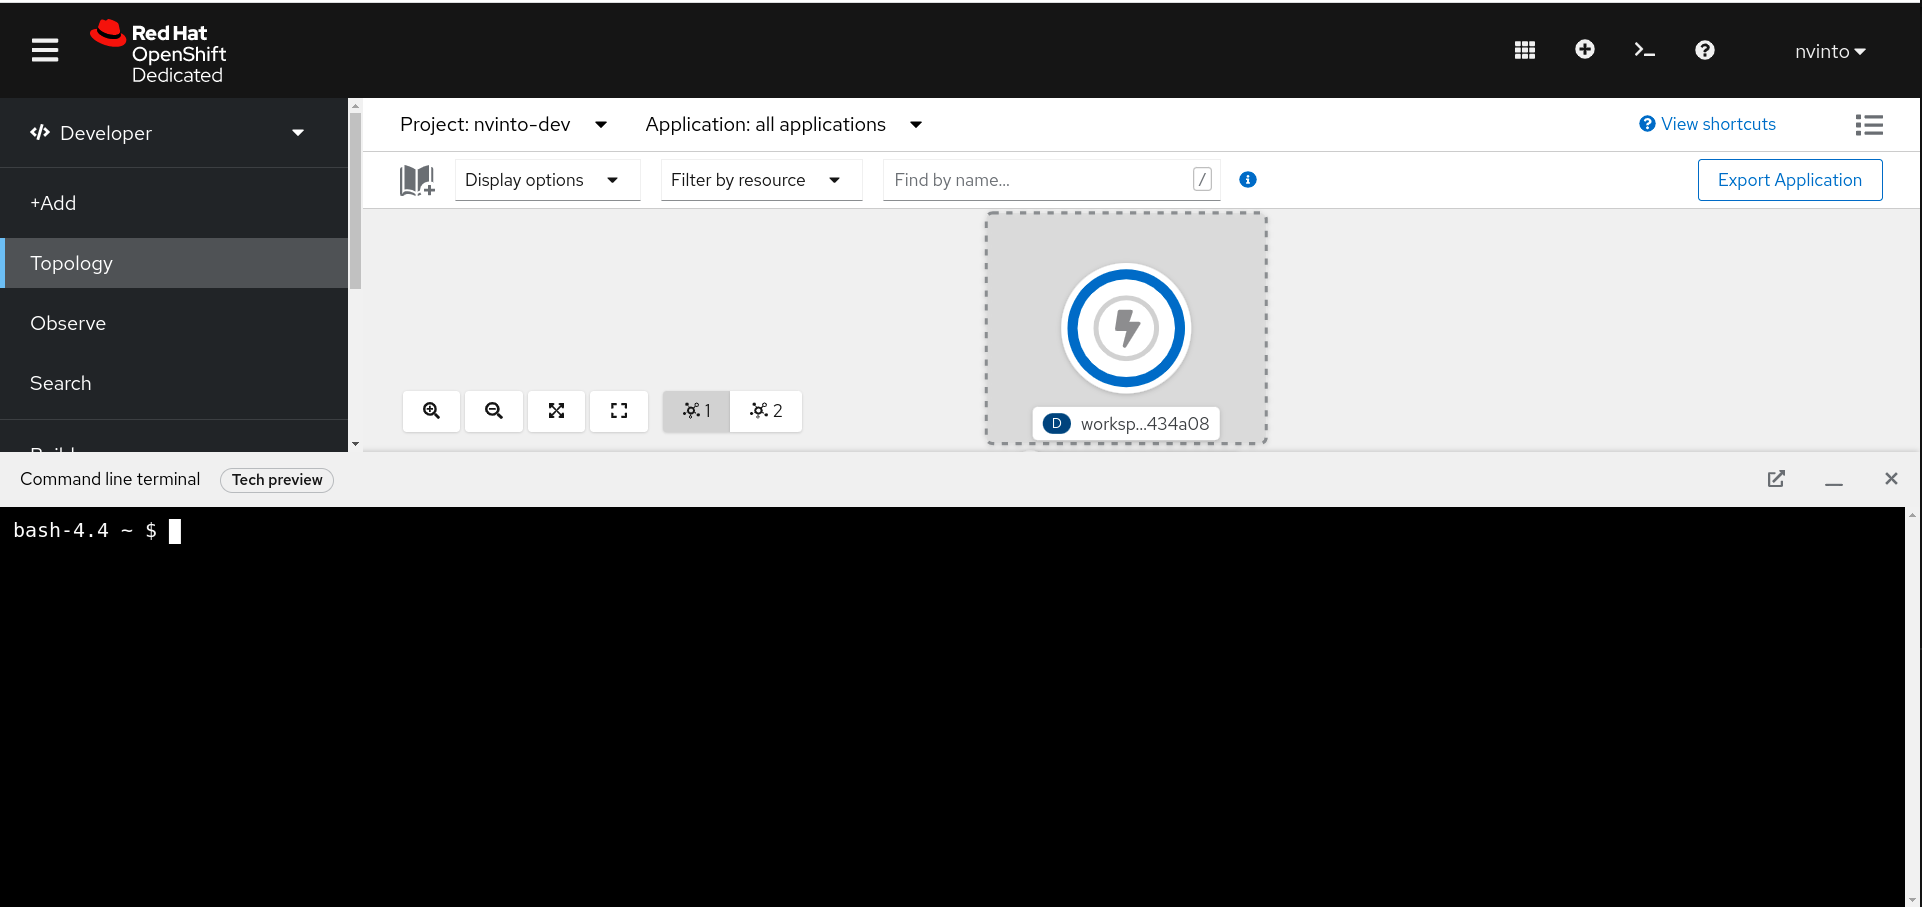Open the help question mark menu
The height and width of the screenshot is (907, 1922).
tap(1704, 50)
